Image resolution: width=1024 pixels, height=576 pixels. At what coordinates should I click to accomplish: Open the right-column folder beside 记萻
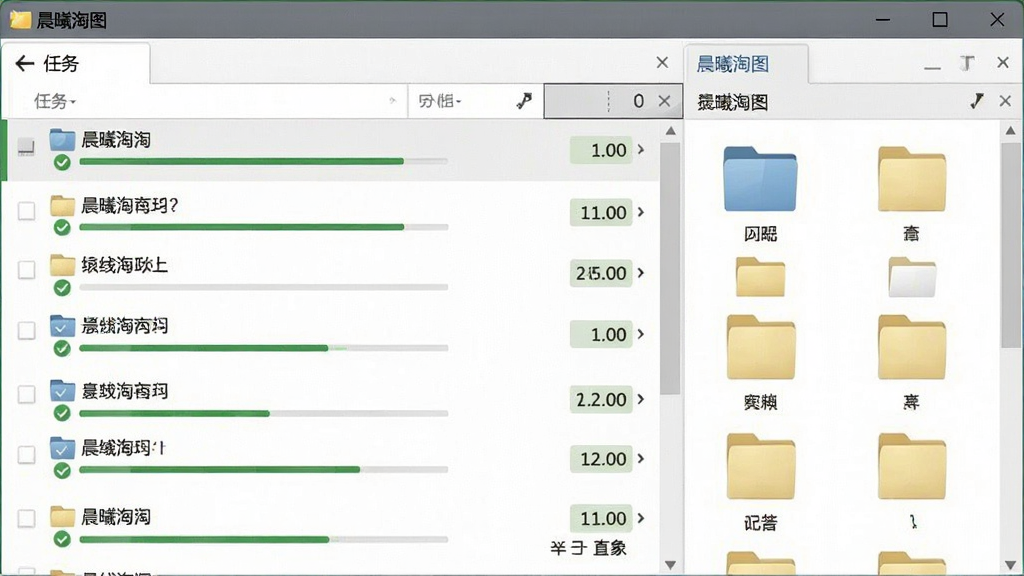click(x=912, y=466)
